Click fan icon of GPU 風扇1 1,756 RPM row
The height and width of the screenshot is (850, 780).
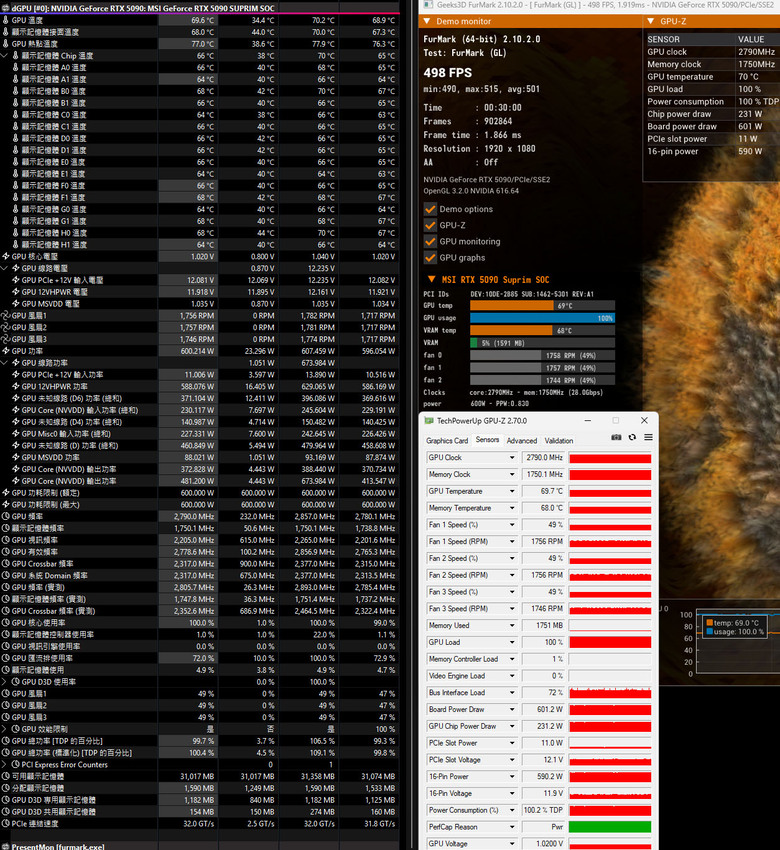(5, 315)
